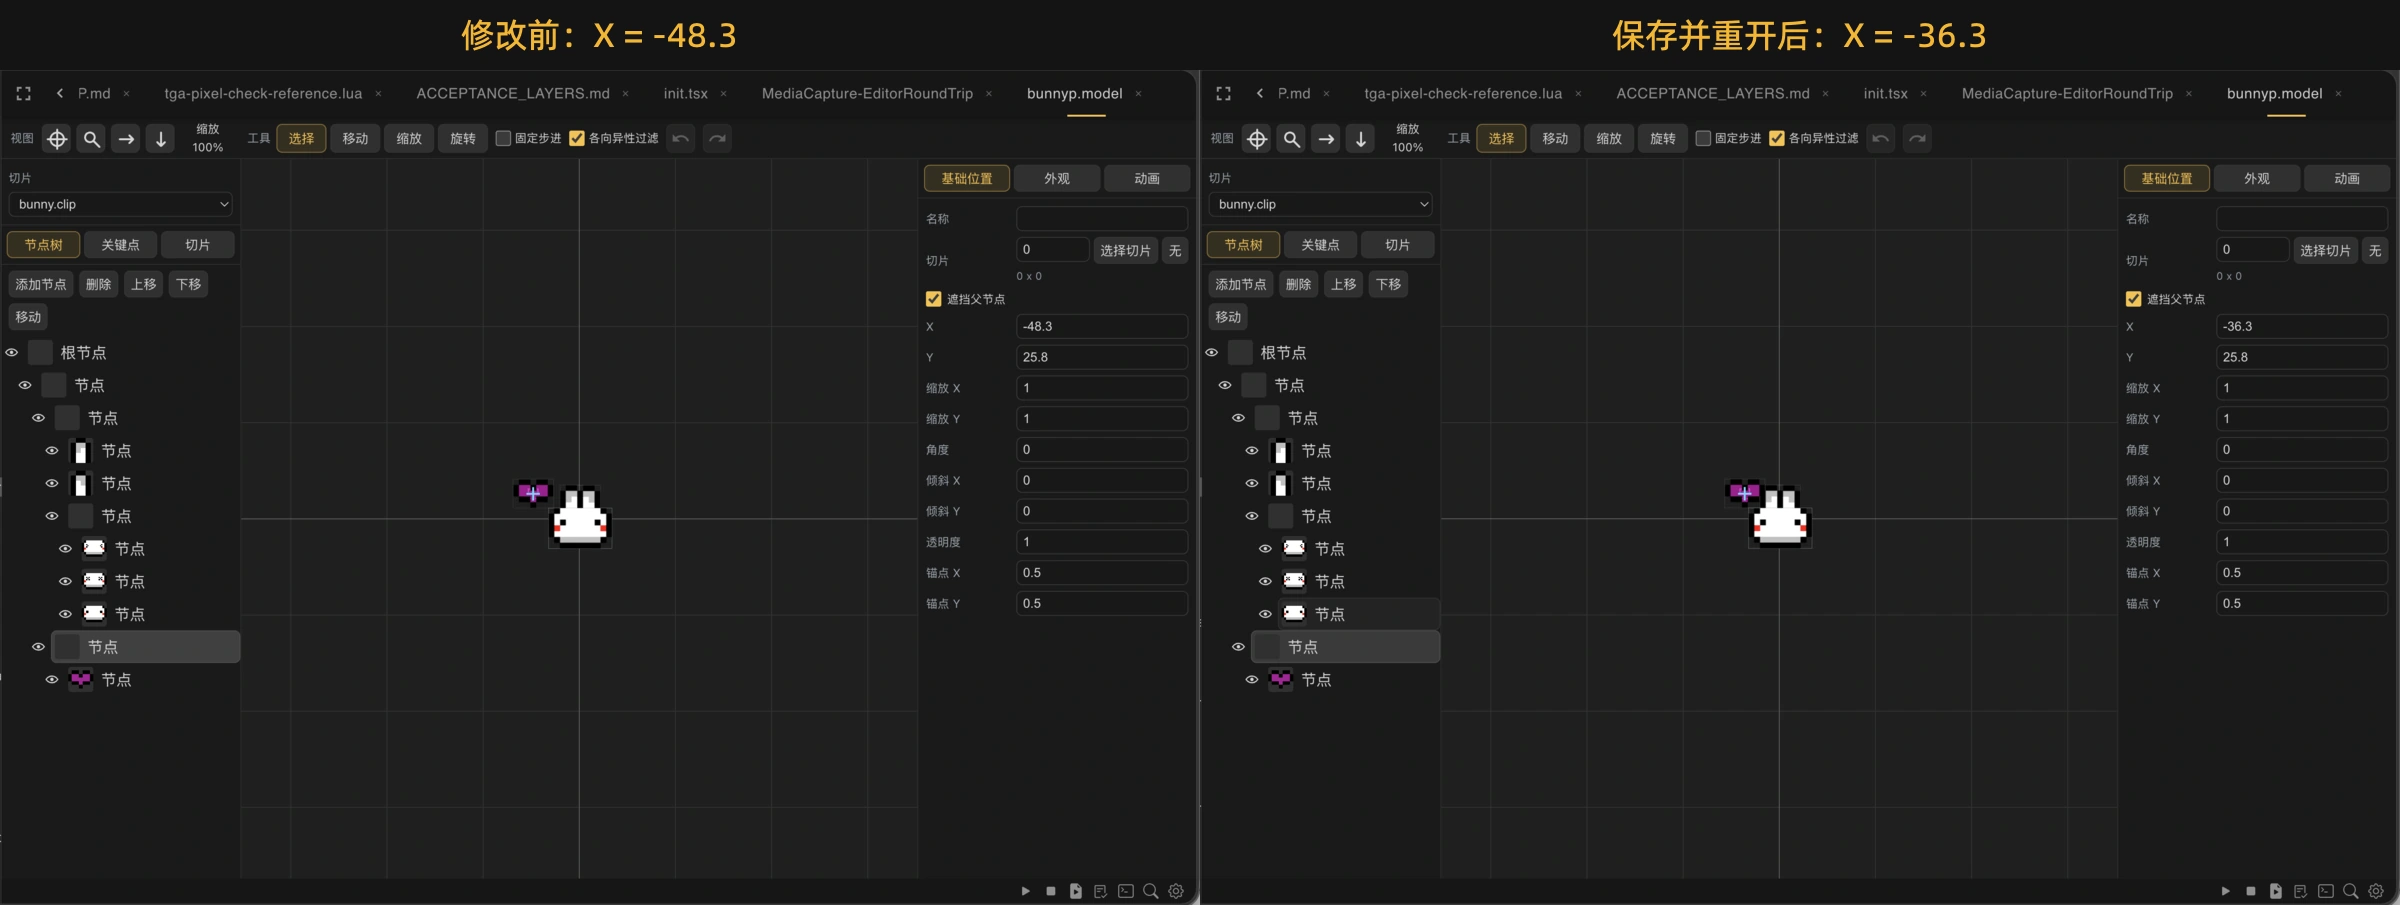Click the down-arrow view icon in left panel
The image size is (2400, 905).
pos(160,139)
